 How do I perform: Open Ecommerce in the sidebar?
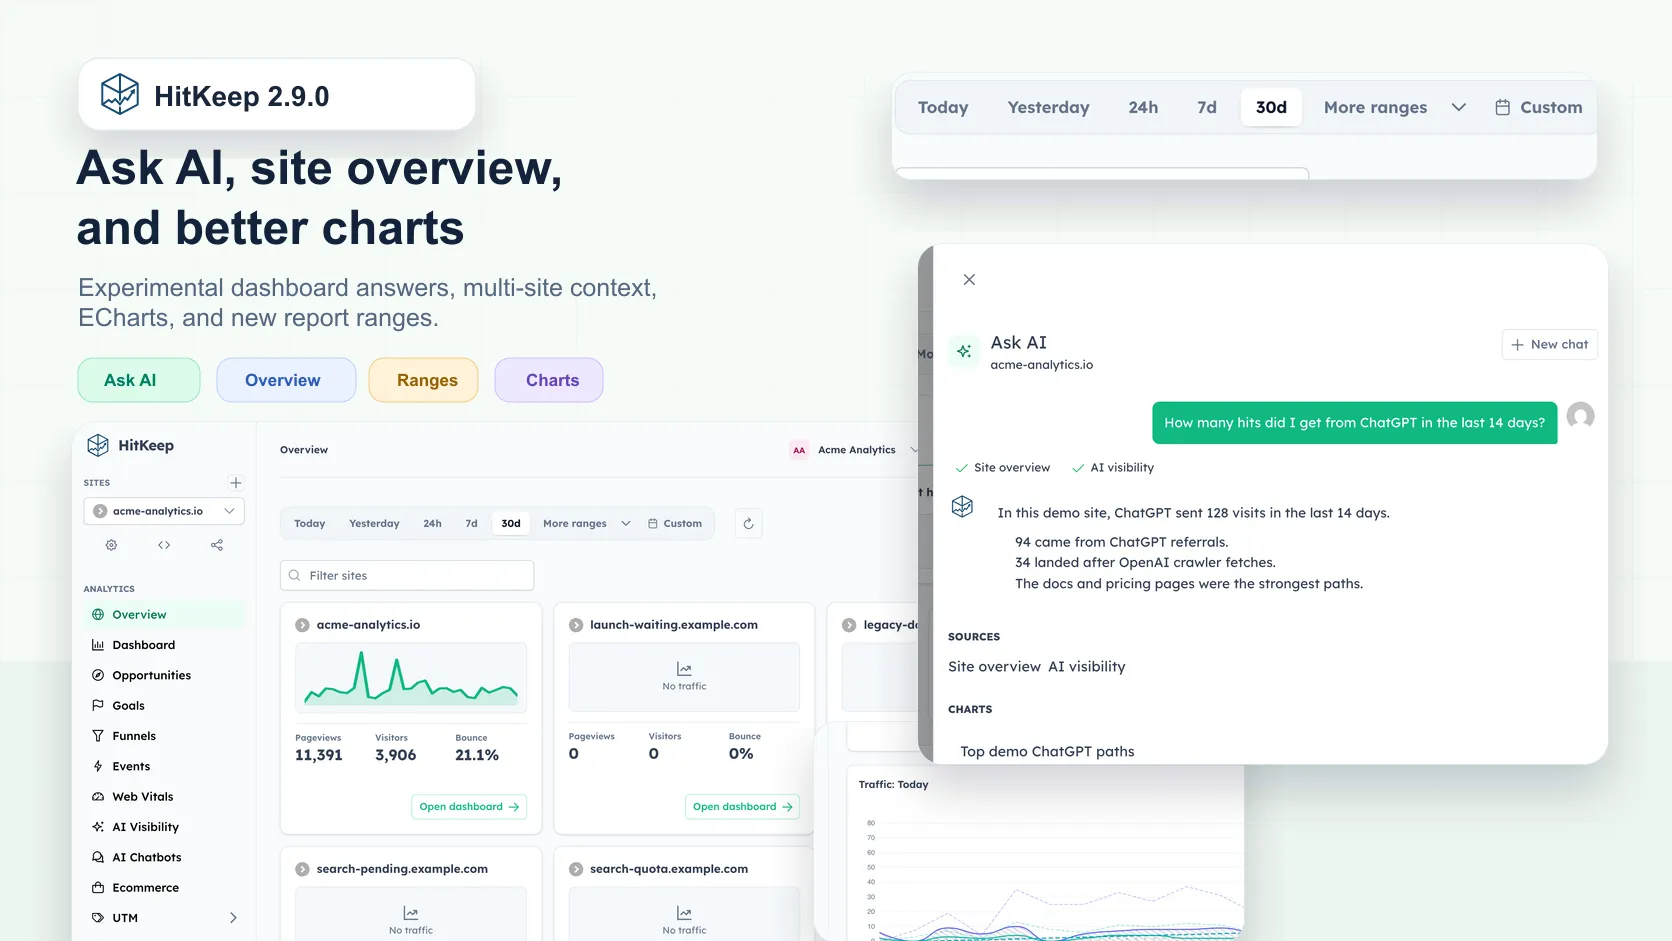pyautogui.click(x=164, y=888)
